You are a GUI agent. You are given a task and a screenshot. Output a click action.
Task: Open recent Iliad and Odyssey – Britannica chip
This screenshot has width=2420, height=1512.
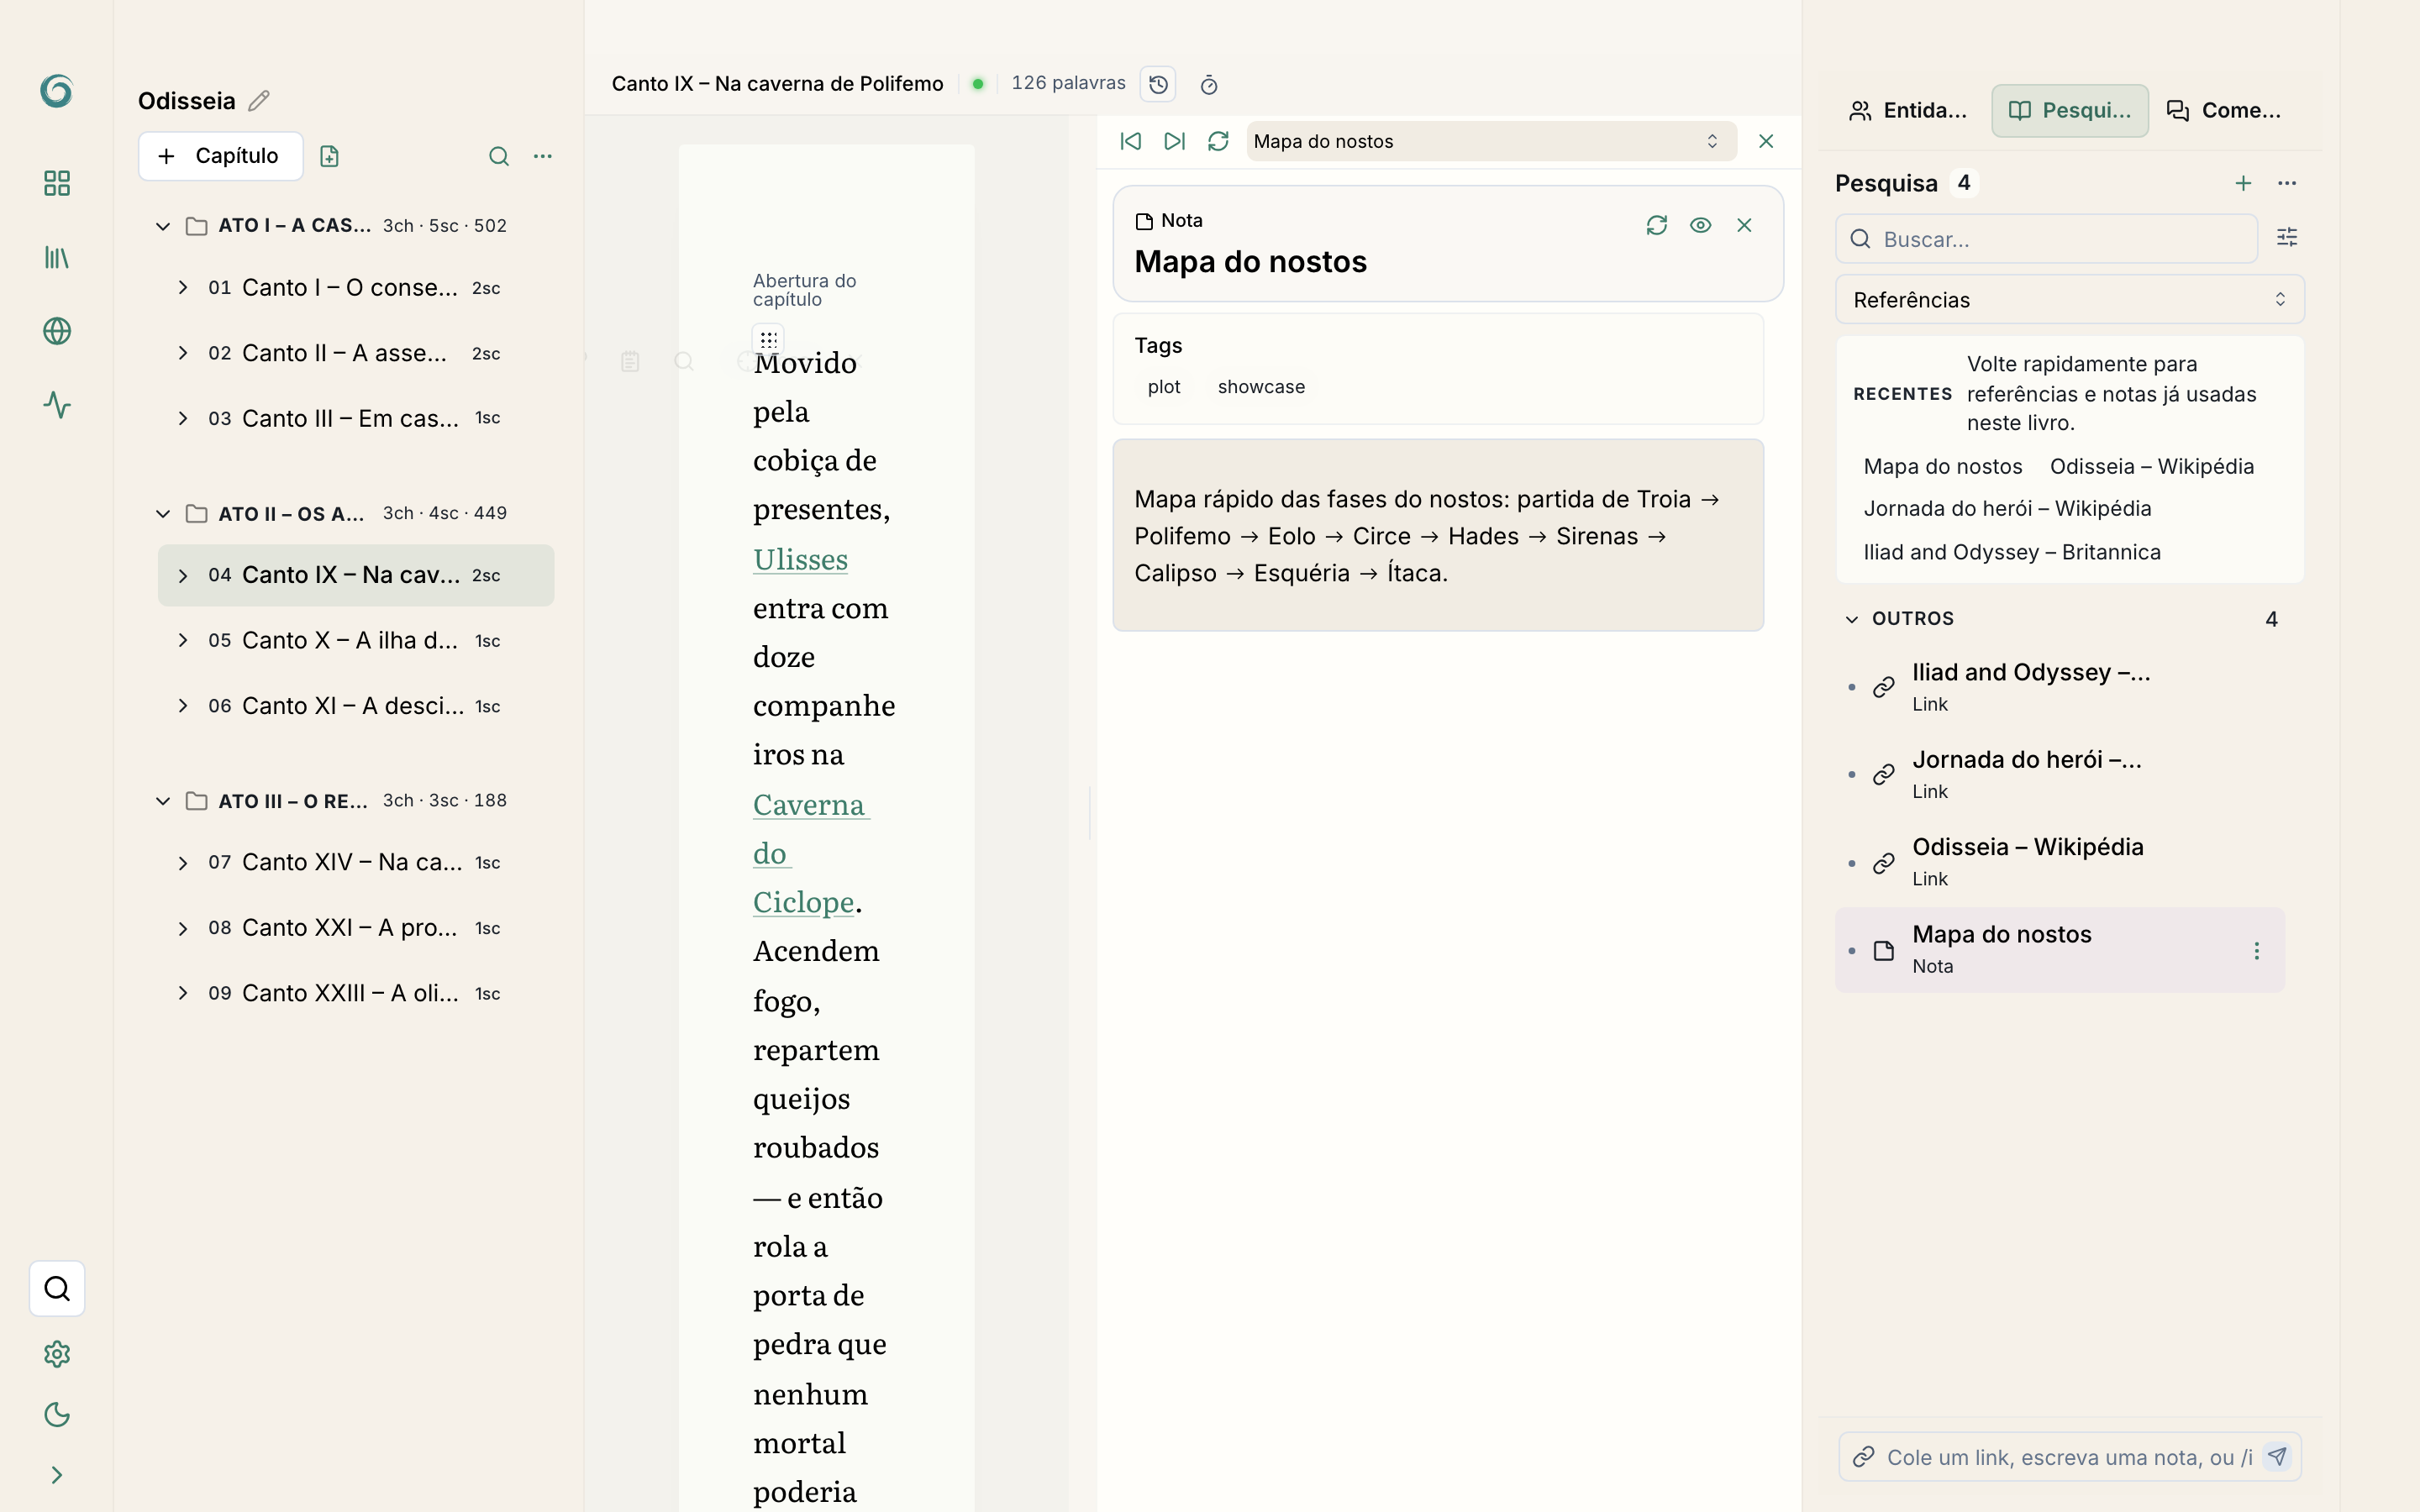(2012, 552)
